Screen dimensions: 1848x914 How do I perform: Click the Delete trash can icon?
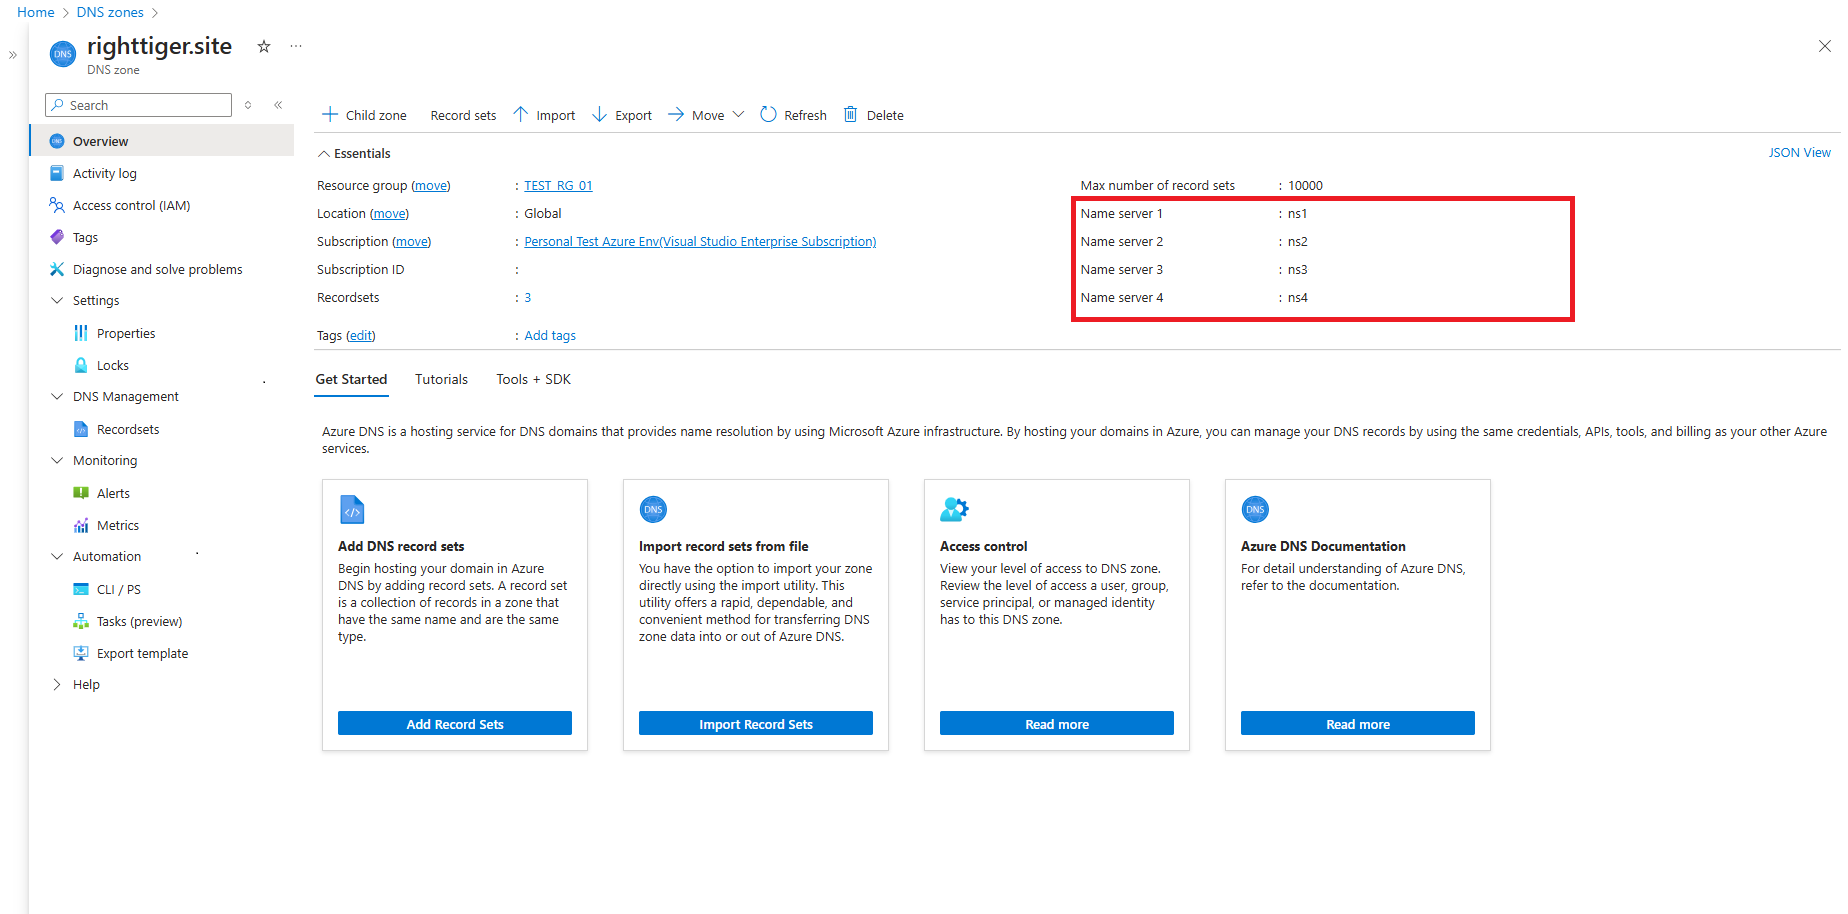(851, 114)
